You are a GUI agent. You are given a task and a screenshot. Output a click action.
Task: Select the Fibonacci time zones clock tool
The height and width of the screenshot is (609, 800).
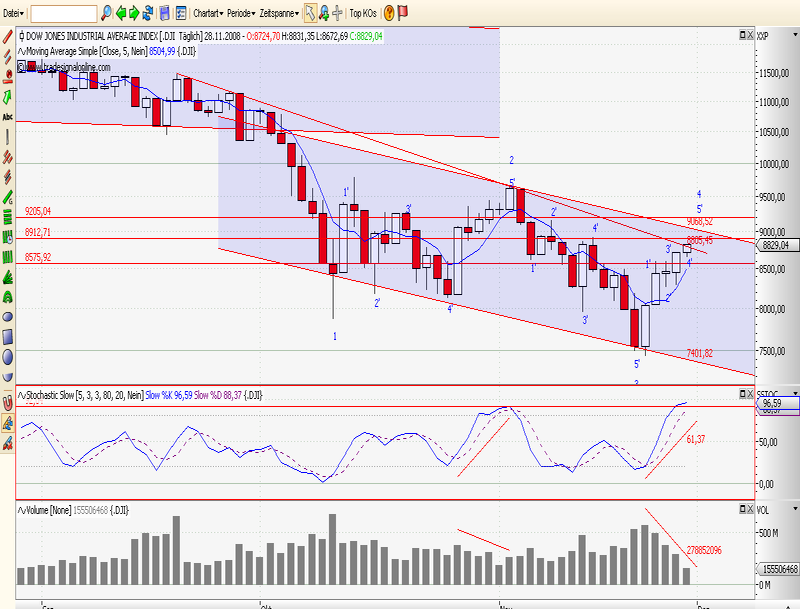pos(8,237)
